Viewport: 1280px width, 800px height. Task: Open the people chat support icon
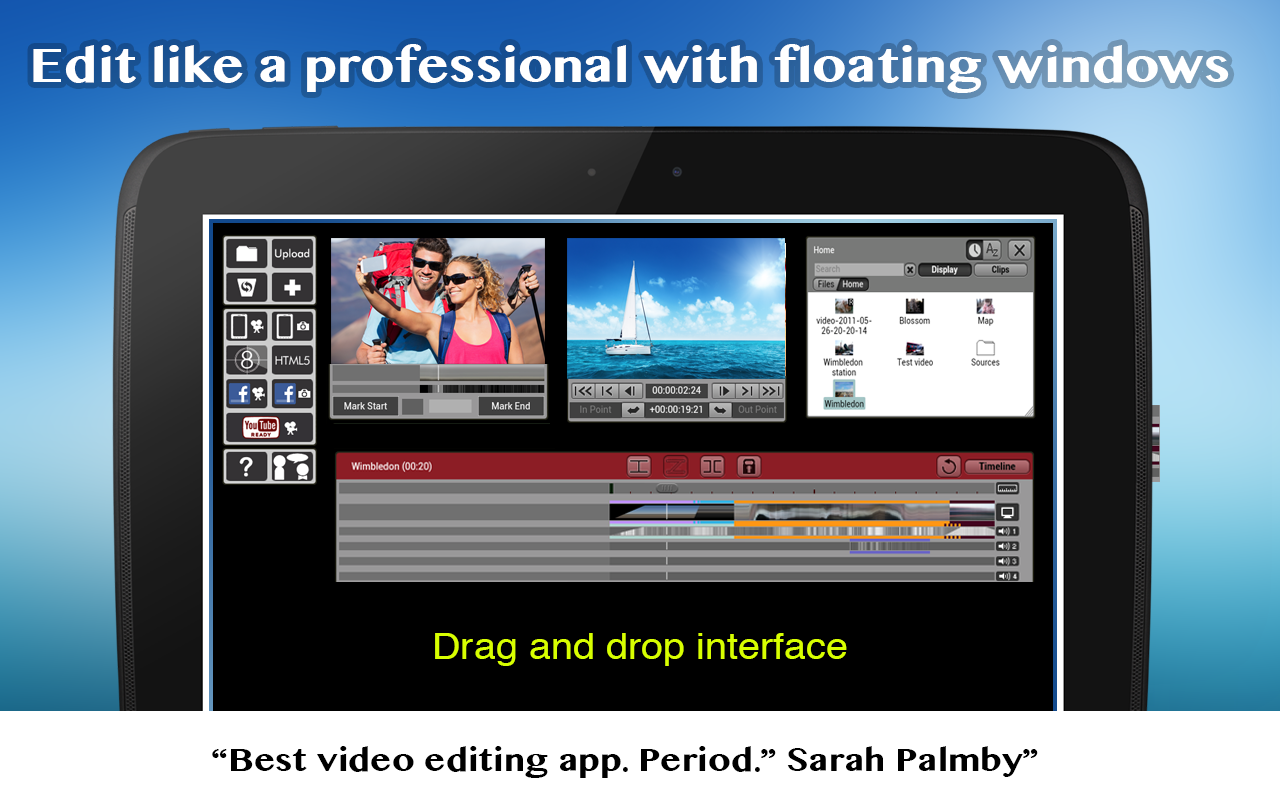click(x=292, y=467)
